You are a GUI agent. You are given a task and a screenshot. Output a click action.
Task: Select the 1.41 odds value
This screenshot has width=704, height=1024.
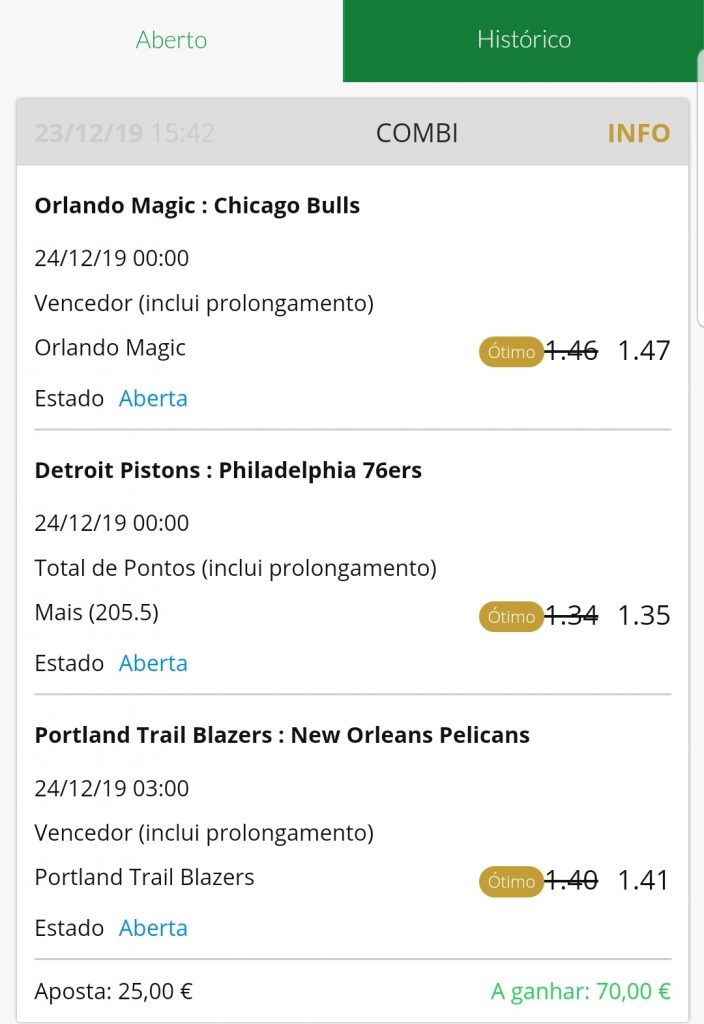pyautogui.click(x=644, y=881)
